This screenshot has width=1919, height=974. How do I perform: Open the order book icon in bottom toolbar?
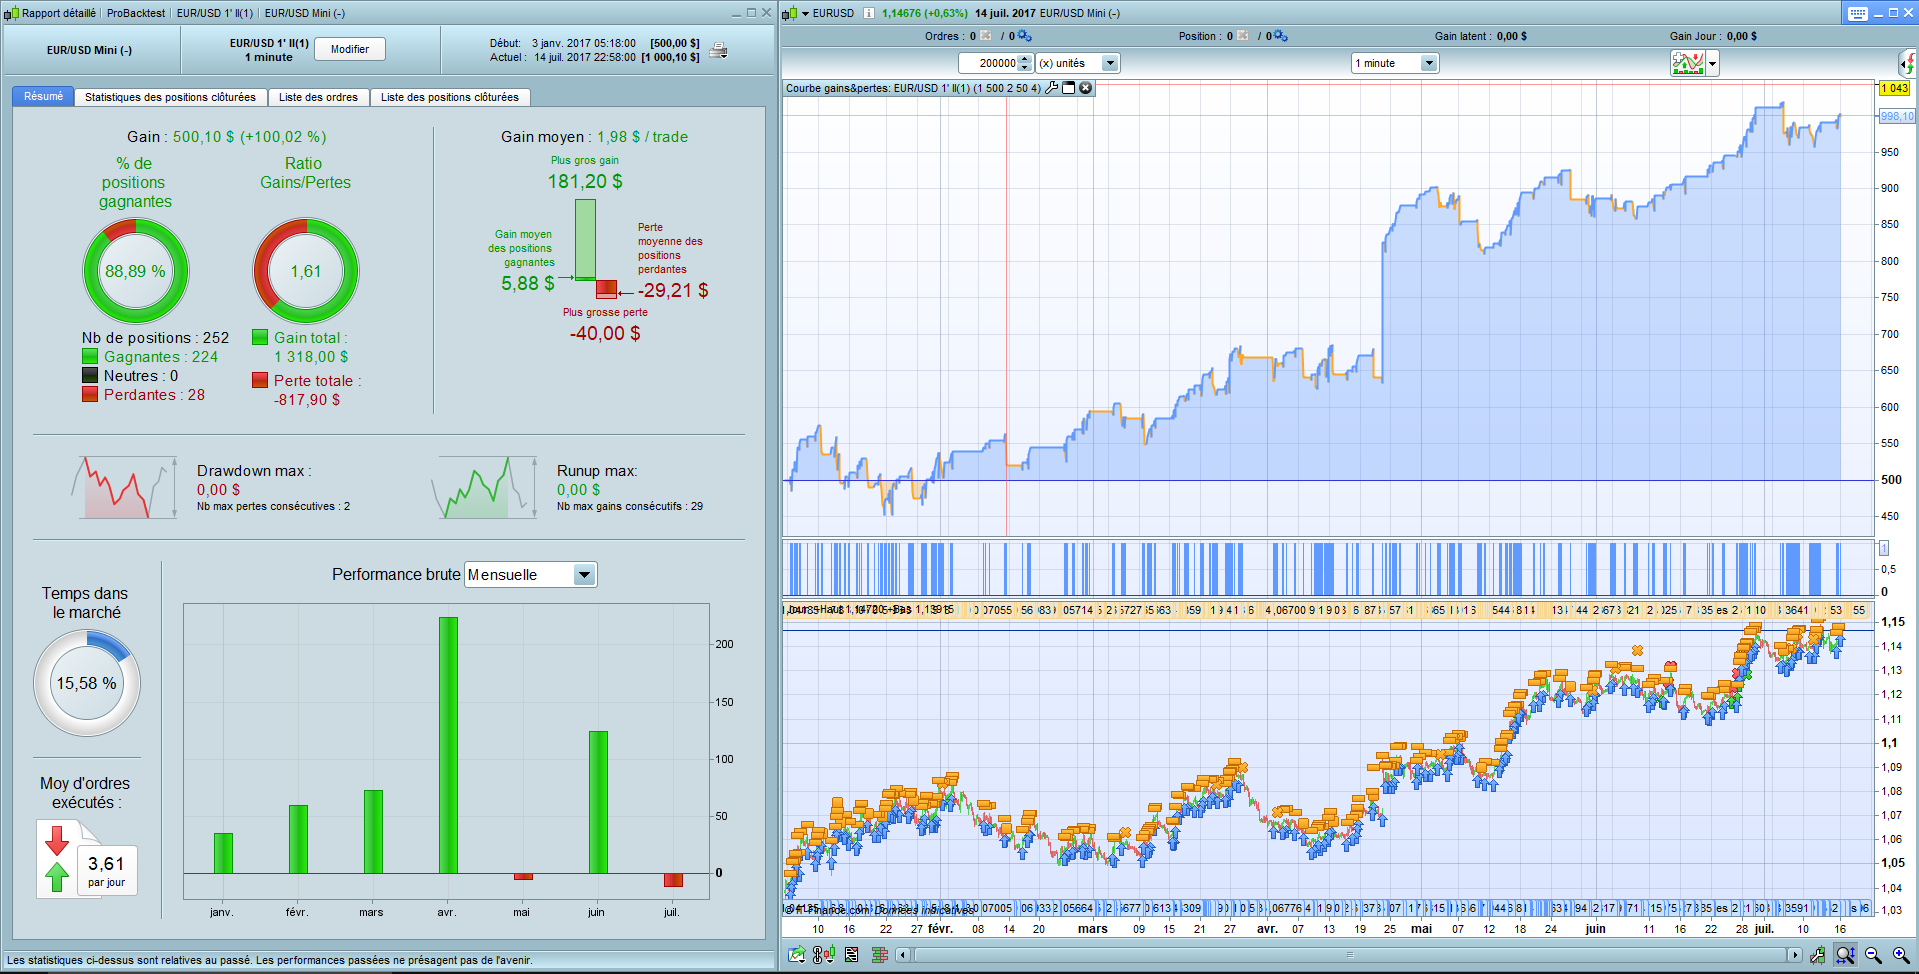(880, 955)
